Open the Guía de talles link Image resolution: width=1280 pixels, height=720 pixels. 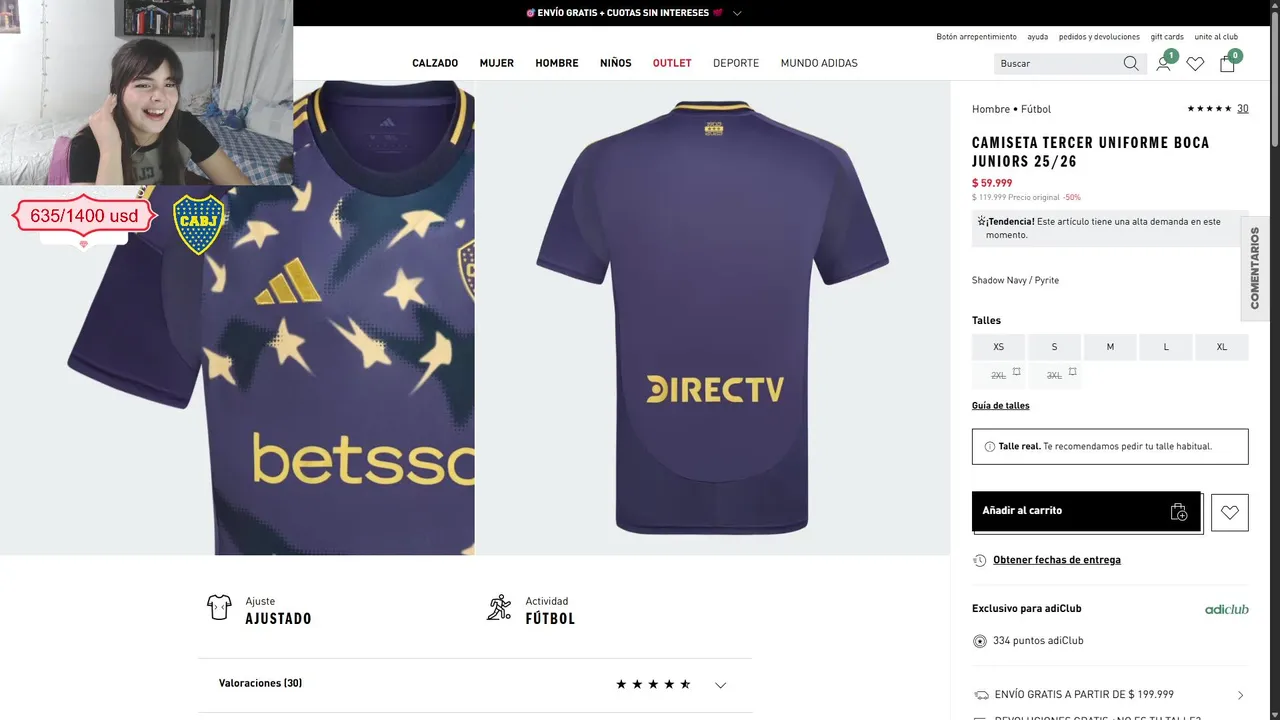click(1000, 406)
